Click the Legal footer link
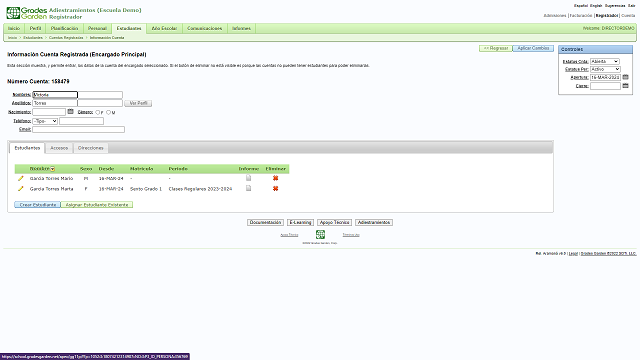This screenshot has width=640, height=360. click(573, 253)
